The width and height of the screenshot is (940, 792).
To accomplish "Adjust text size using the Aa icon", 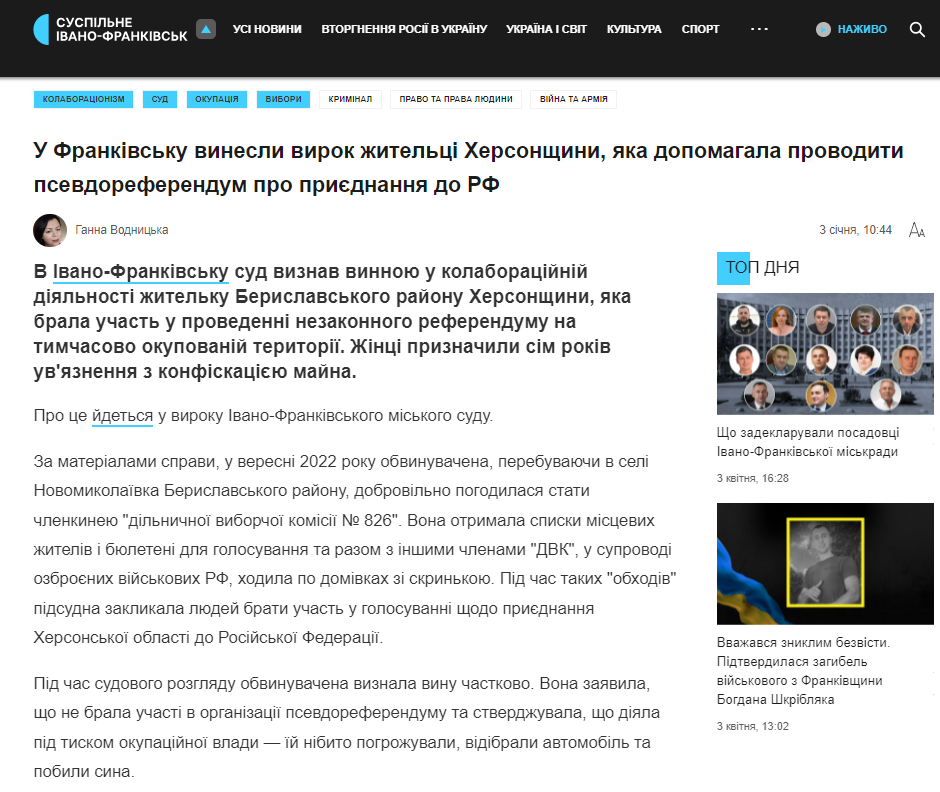I will pyautogui.click(x=915, y=230).
